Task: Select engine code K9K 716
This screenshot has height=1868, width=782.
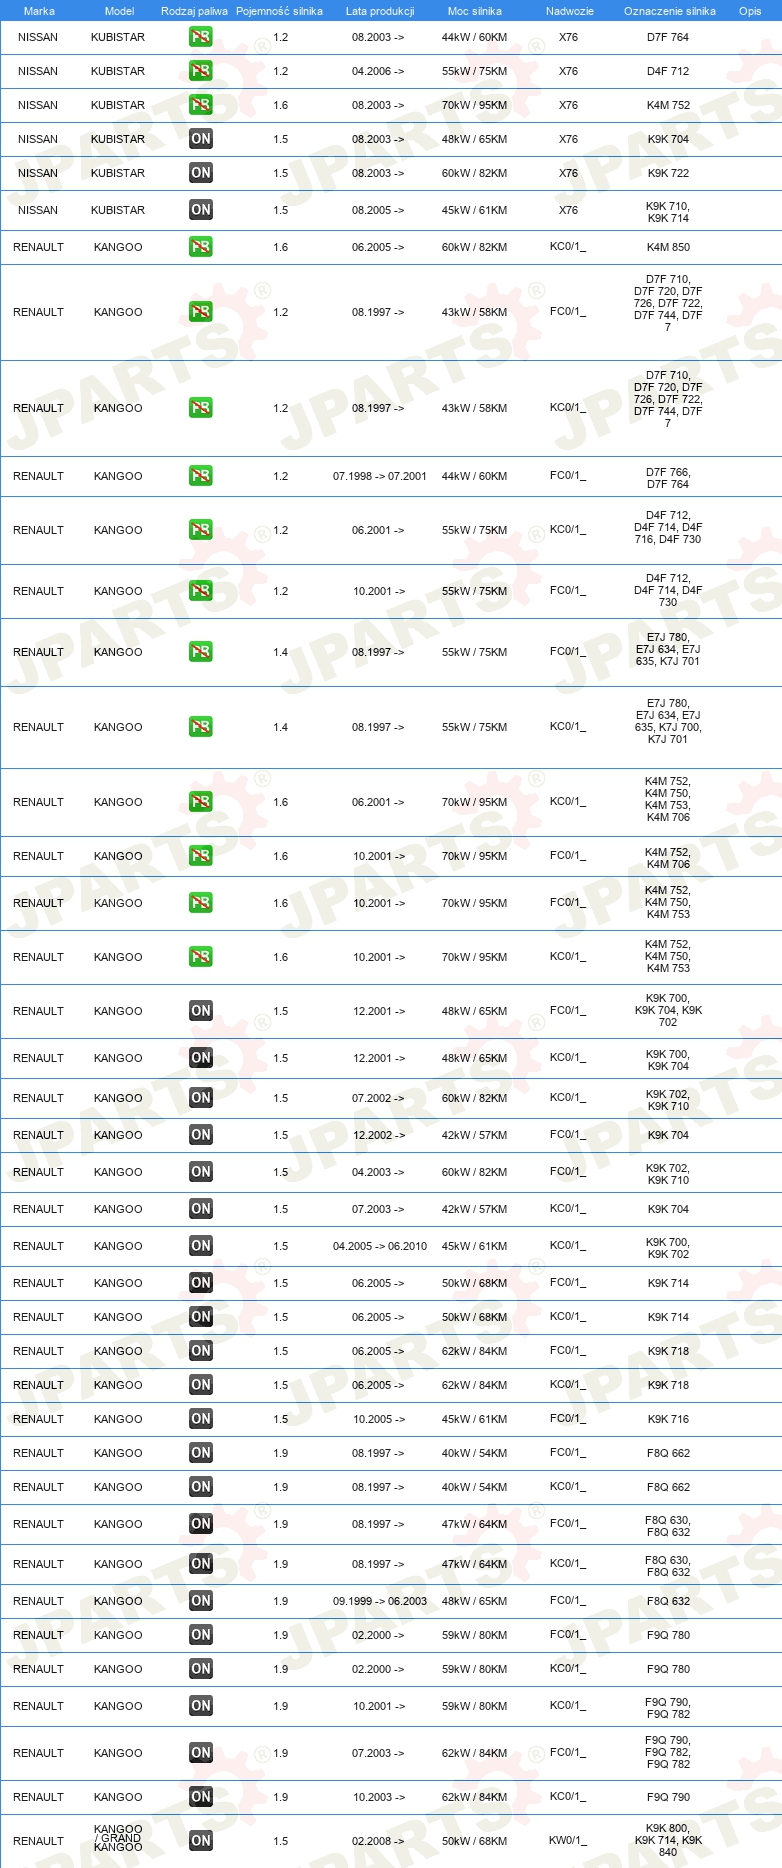Action: coord(668,1419)
